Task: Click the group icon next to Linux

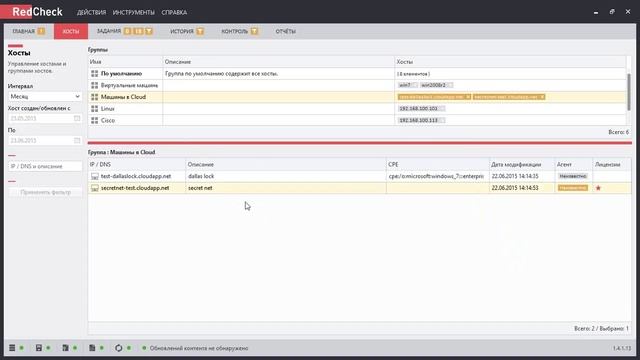Action: point(95,109)
